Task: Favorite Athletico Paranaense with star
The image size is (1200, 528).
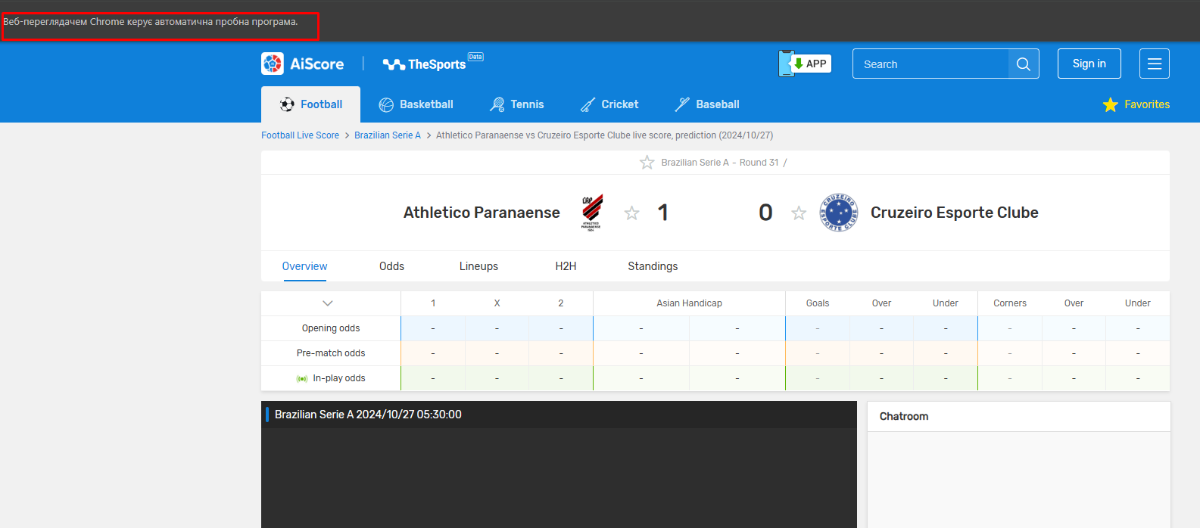Action: click(631, 213)
